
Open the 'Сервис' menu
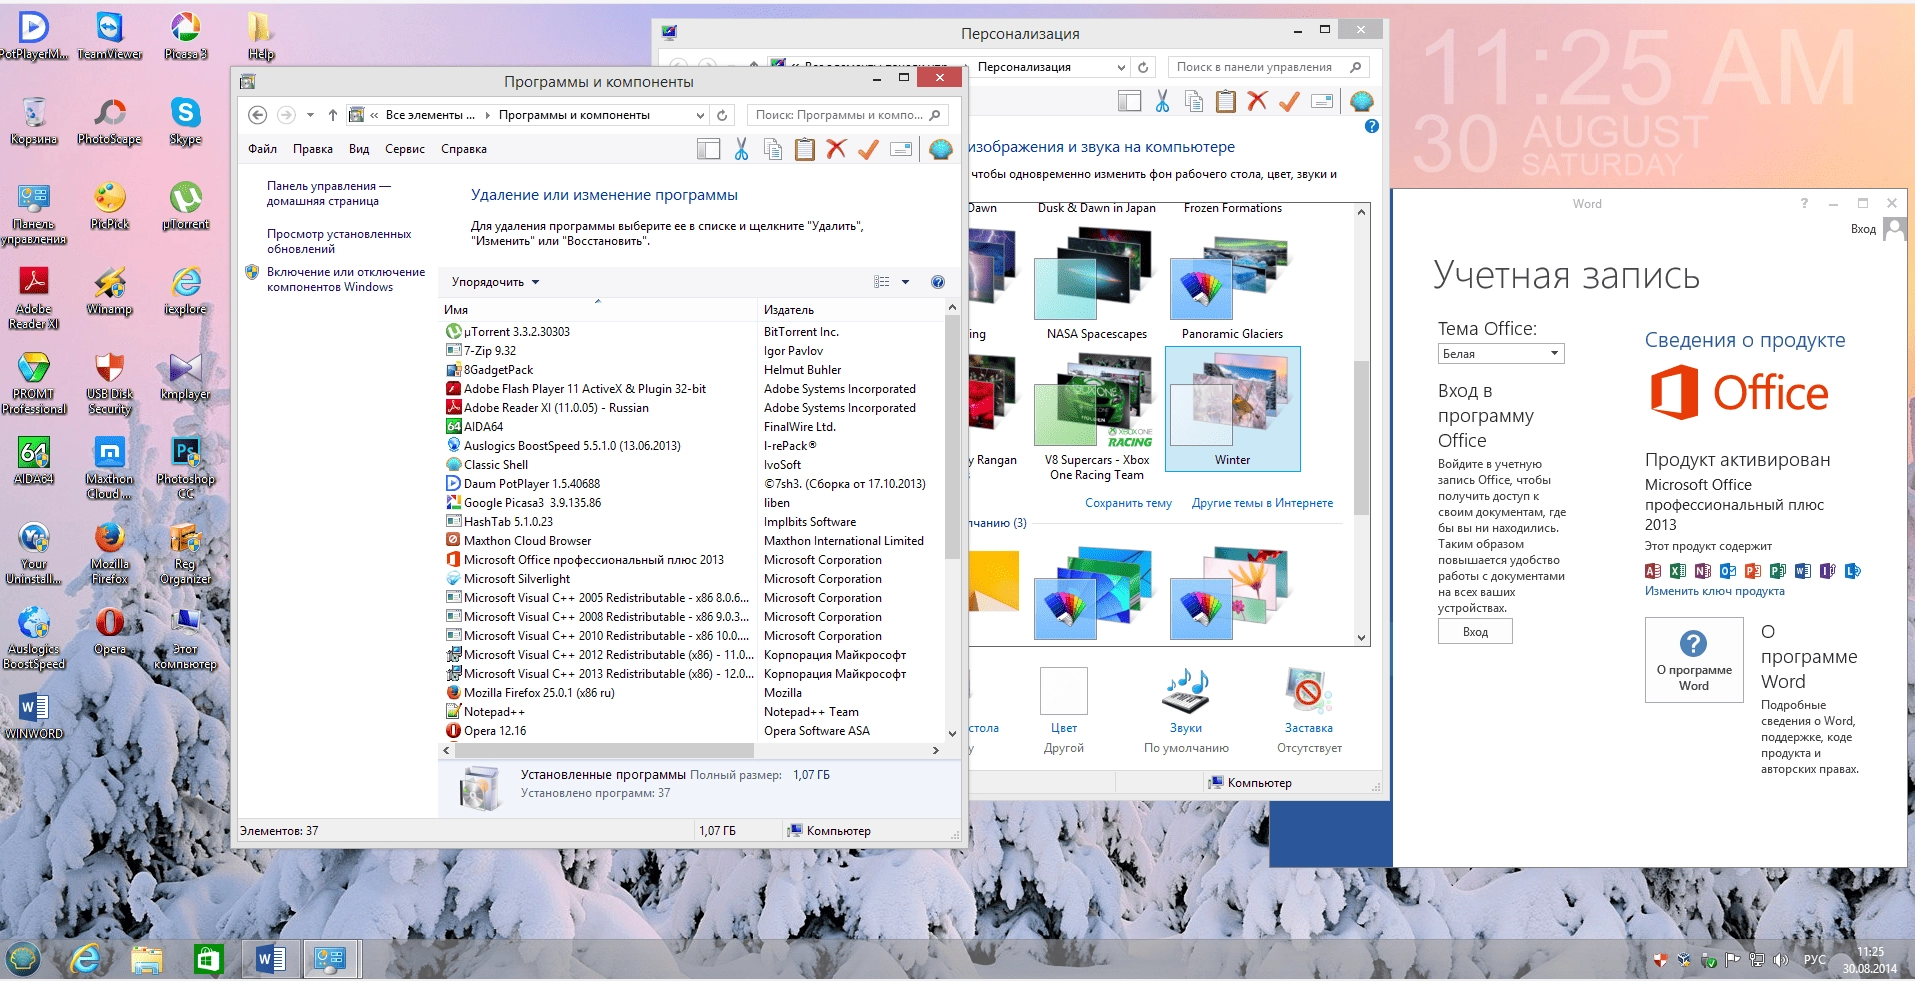click(x=405, y=149)
